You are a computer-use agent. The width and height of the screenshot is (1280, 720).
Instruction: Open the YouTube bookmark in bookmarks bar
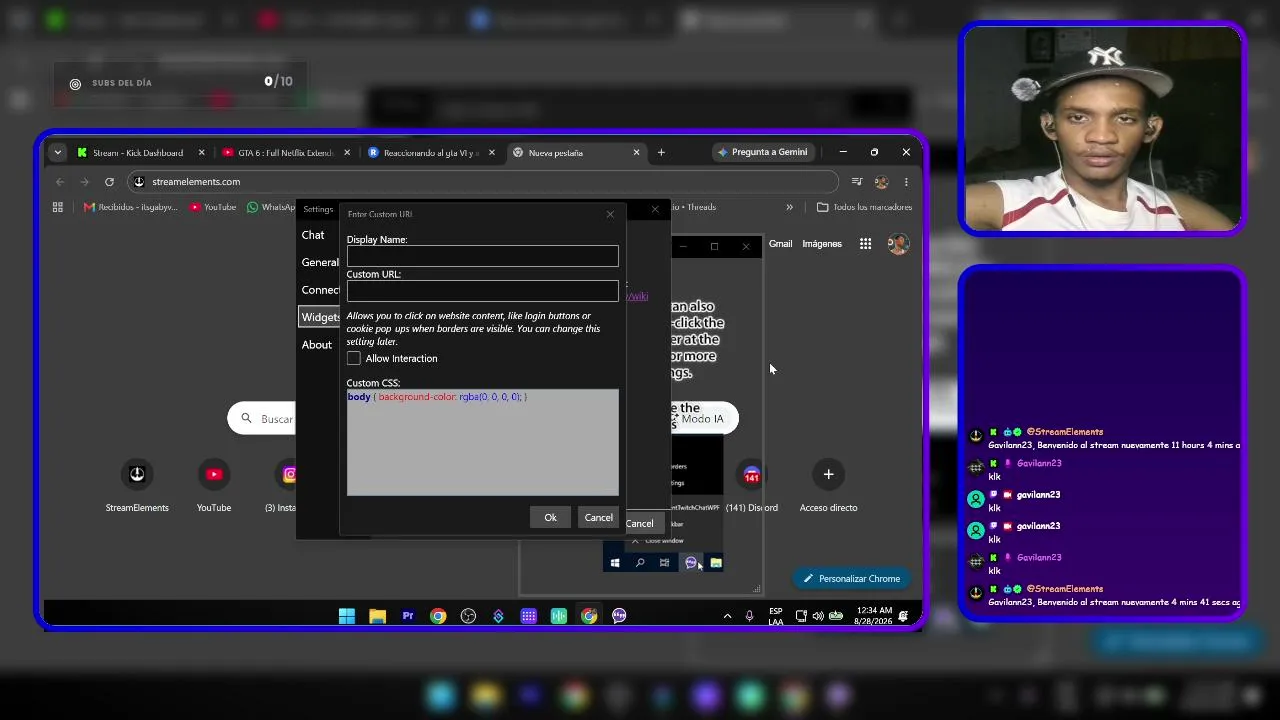(x=213, y=207)
